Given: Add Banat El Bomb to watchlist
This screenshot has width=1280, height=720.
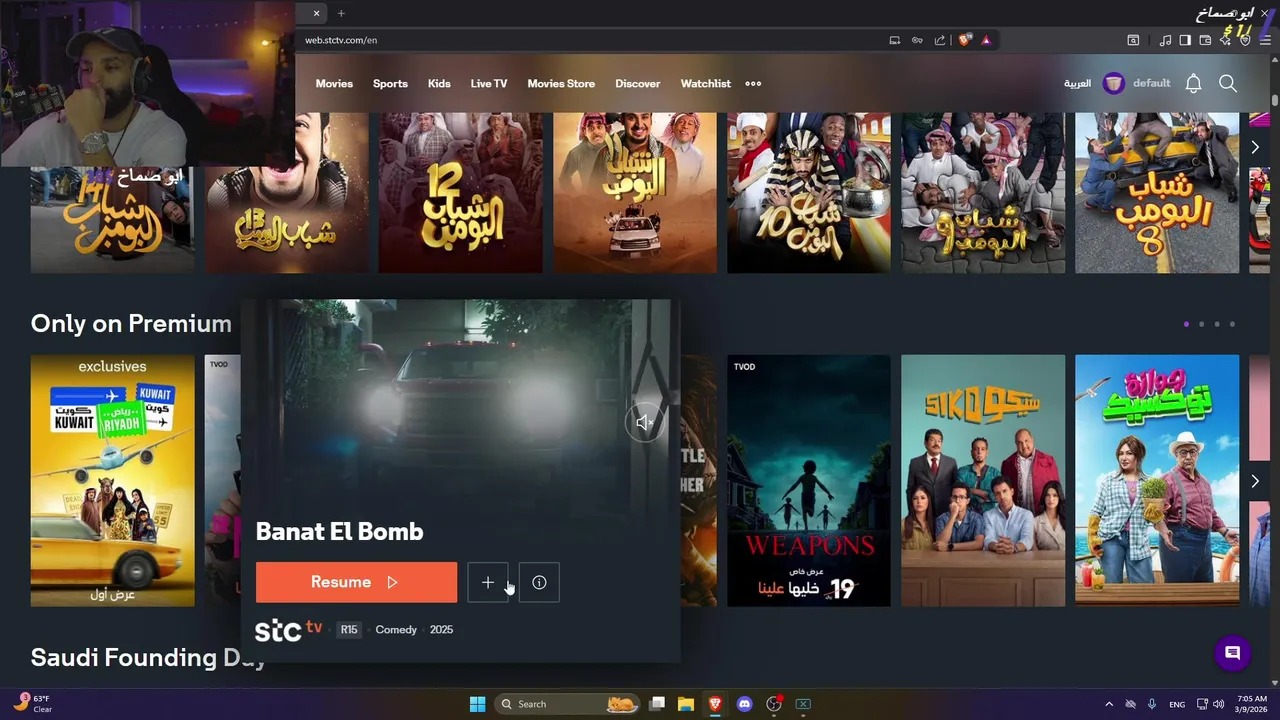Looking at the screenshot, I should click(x=488, y=582).
